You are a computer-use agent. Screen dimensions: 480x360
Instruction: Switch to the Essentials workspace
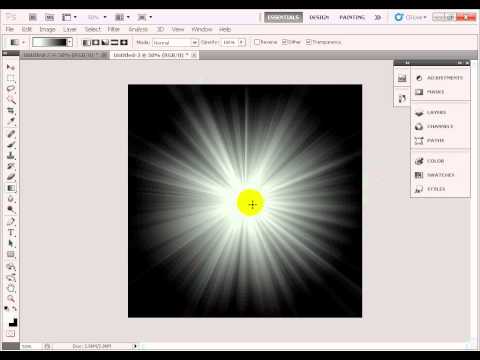[283, 17]
